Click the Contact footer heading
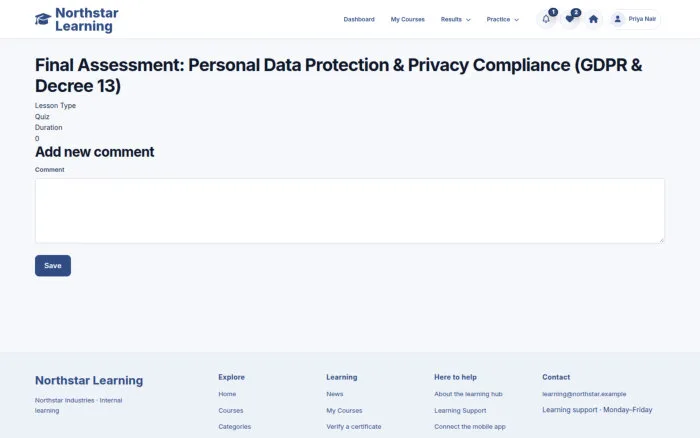Image resolution: width=700 pixels, height=438 pixels. click(x=556, y=377)
